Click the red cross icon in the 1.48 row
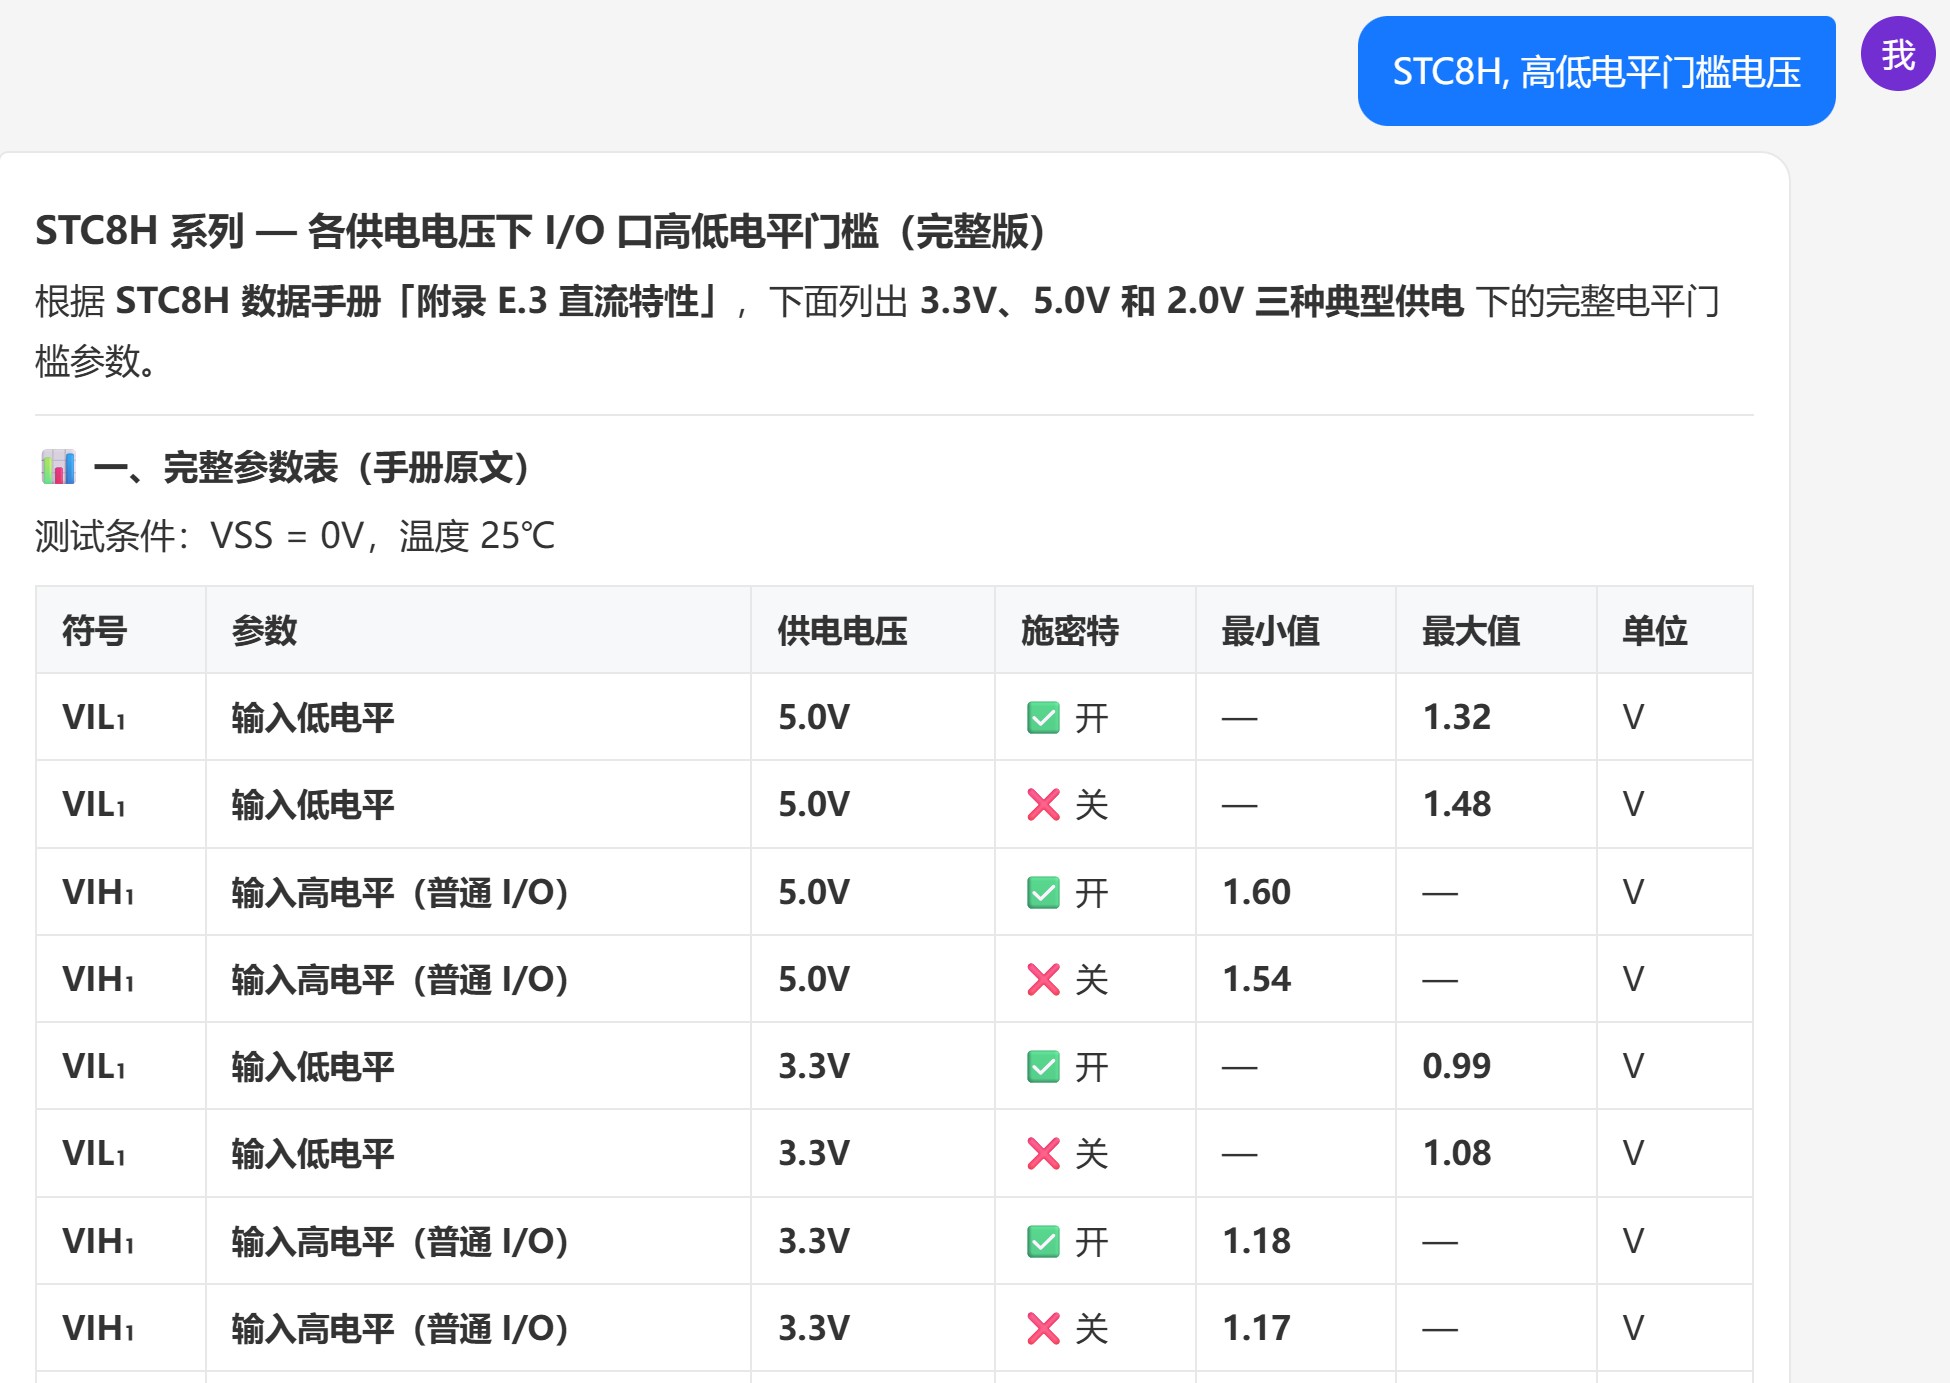 click(1043, 805)
